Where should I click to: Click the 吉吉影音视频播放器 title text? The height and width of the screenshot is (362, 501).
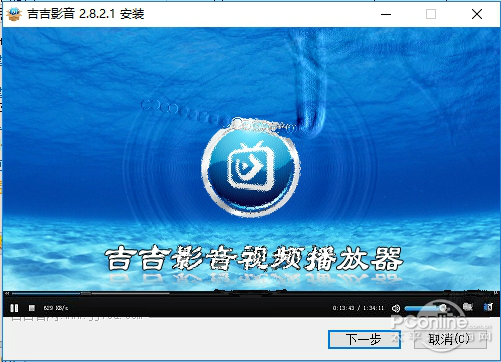254,259
